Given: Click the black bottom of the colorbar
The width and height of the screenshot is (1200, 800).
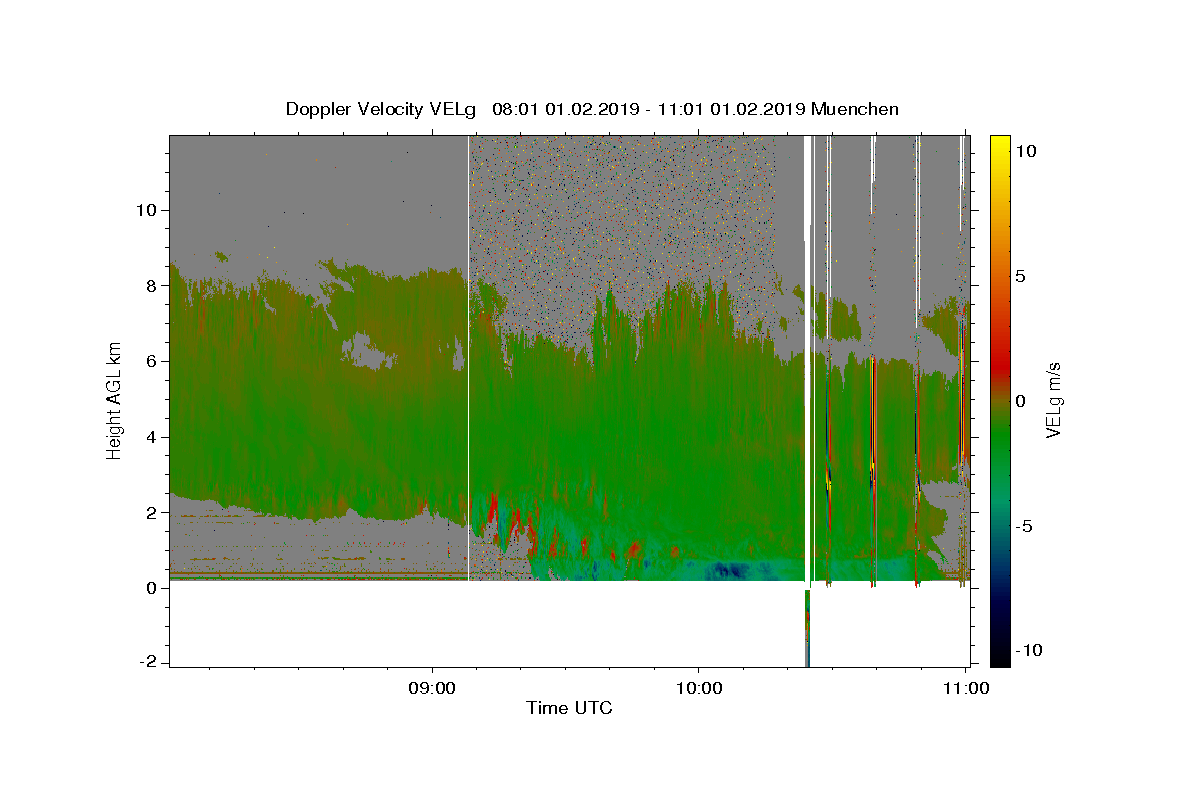Looking at the screenshot, I should point(1000,655).
